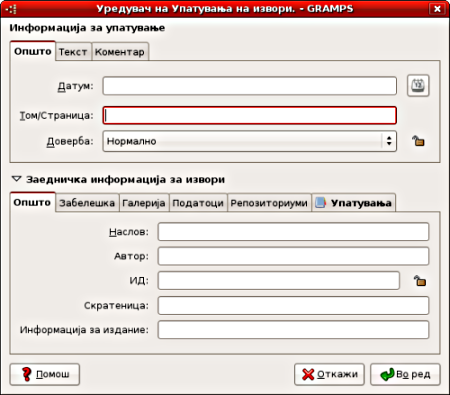The height and width of the screenshot is (395, 450).
Task: Click the Автор text field
Action: pyautogui.click(x=293, y=256)
